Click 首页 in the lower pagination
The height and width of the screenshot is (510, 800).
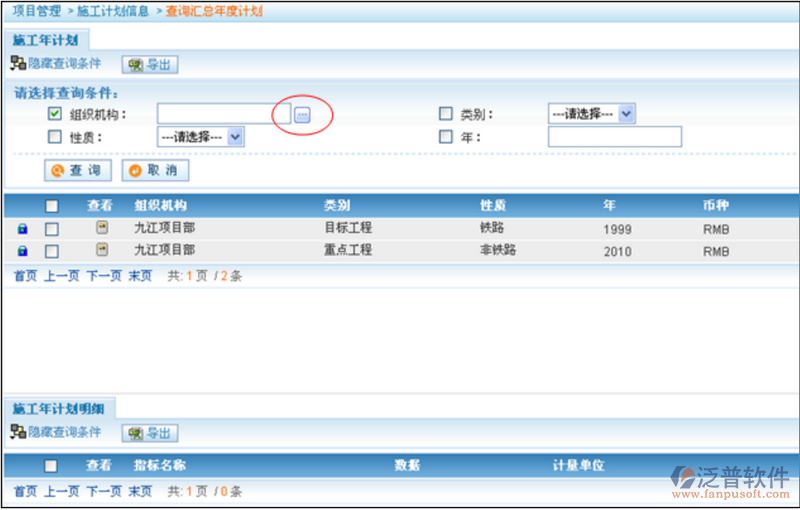click(x=26, y=491)
